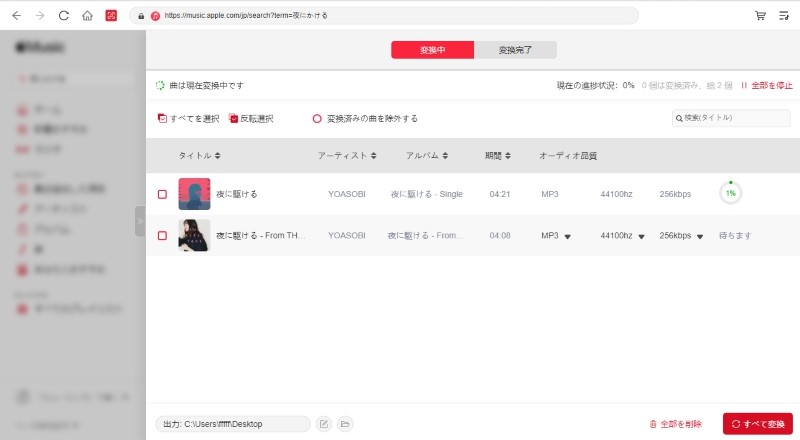The width and height of the screenshot is (800, 440).
Task: Switch to the 変換完了 tab
Action: (x=515, y=50)
